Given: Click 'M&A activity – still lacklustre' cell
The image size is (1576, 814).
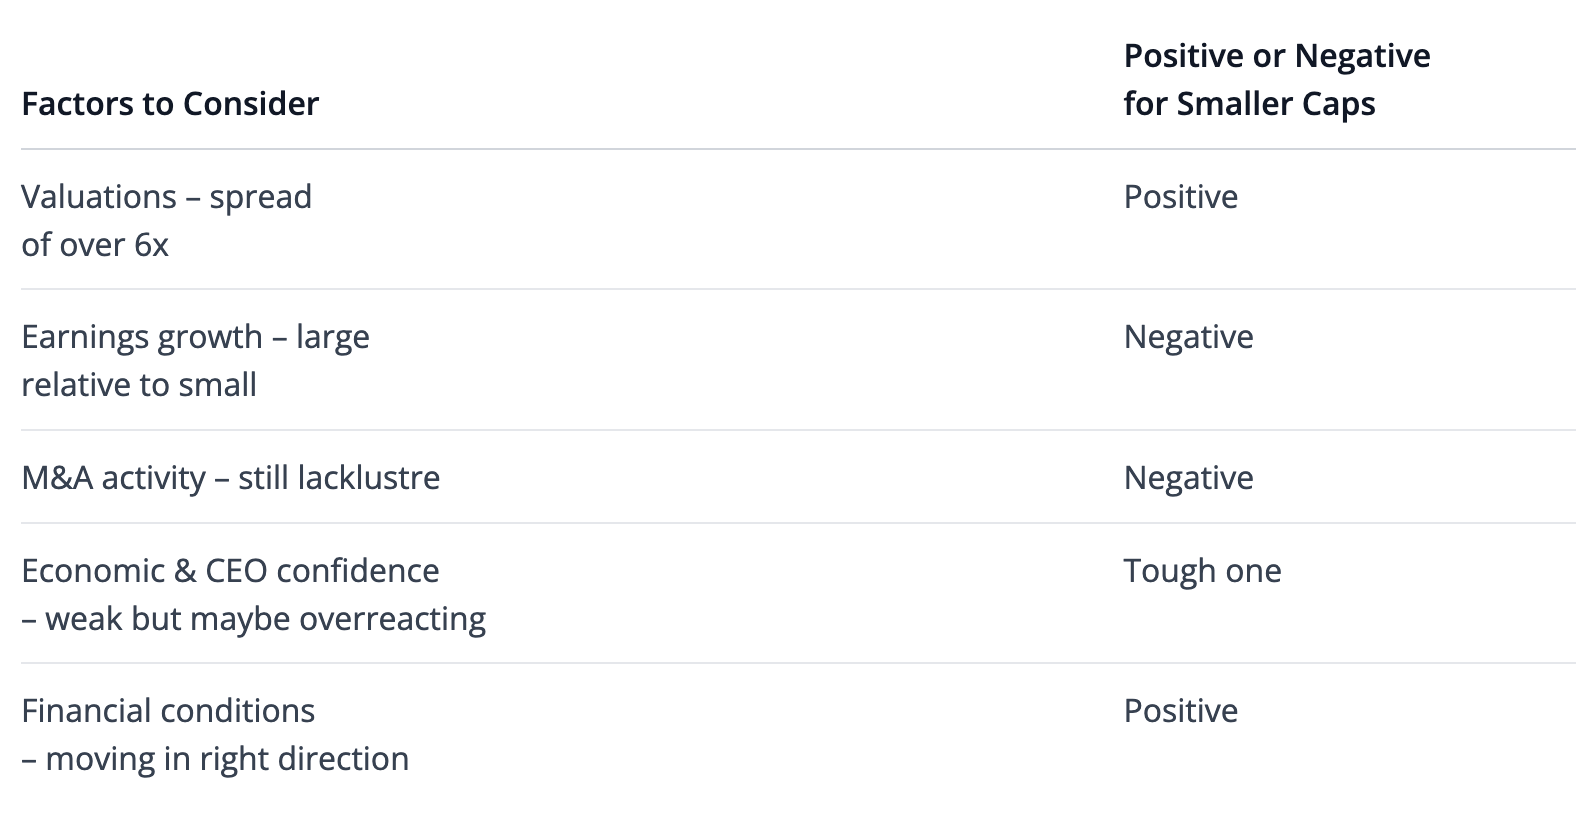Looking at the screenshot, I should pos(230,478).
